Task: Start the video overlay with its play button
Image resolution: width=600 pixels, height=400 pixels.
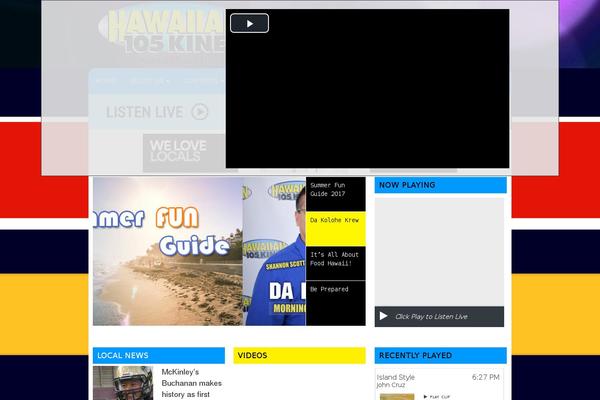Action: tap(249, 23)
